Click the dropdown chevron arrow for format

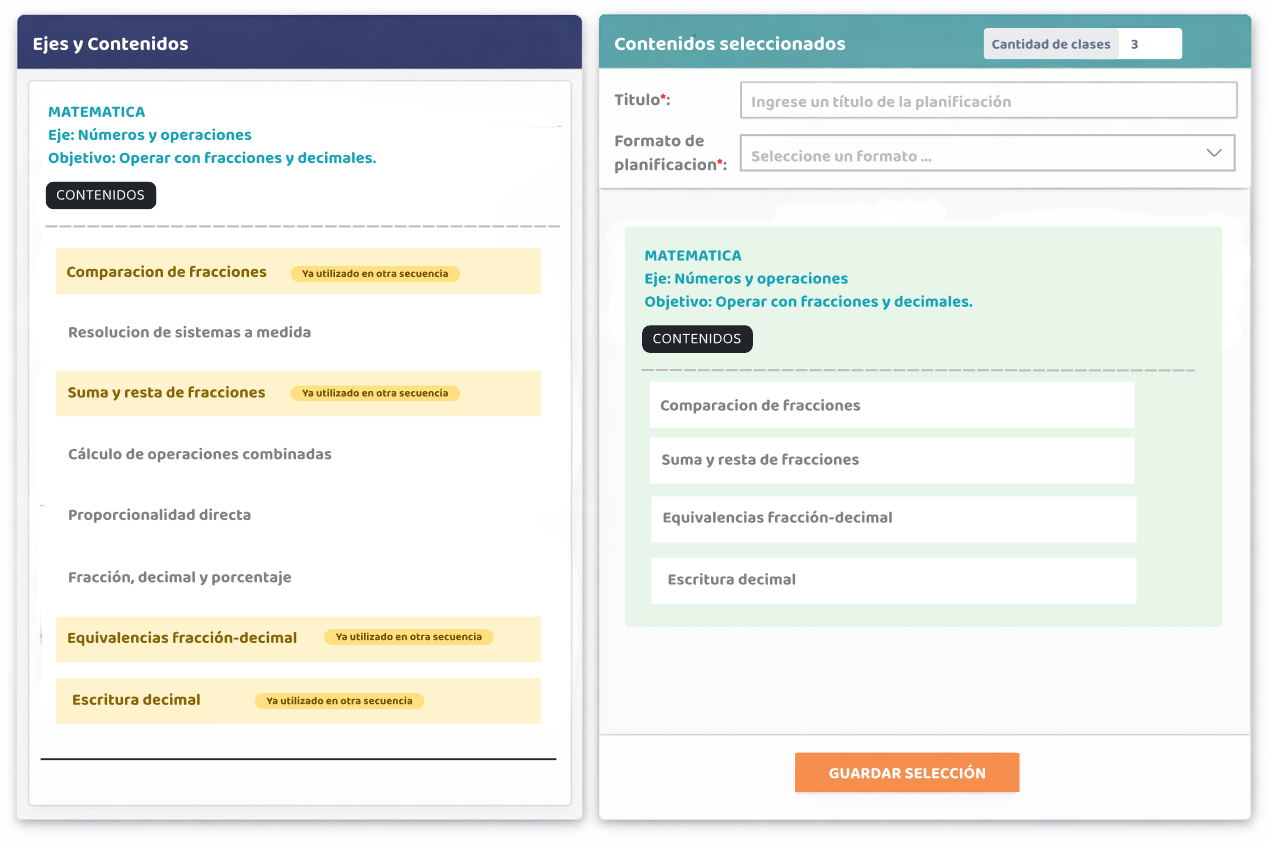[x=1214, y=154]
